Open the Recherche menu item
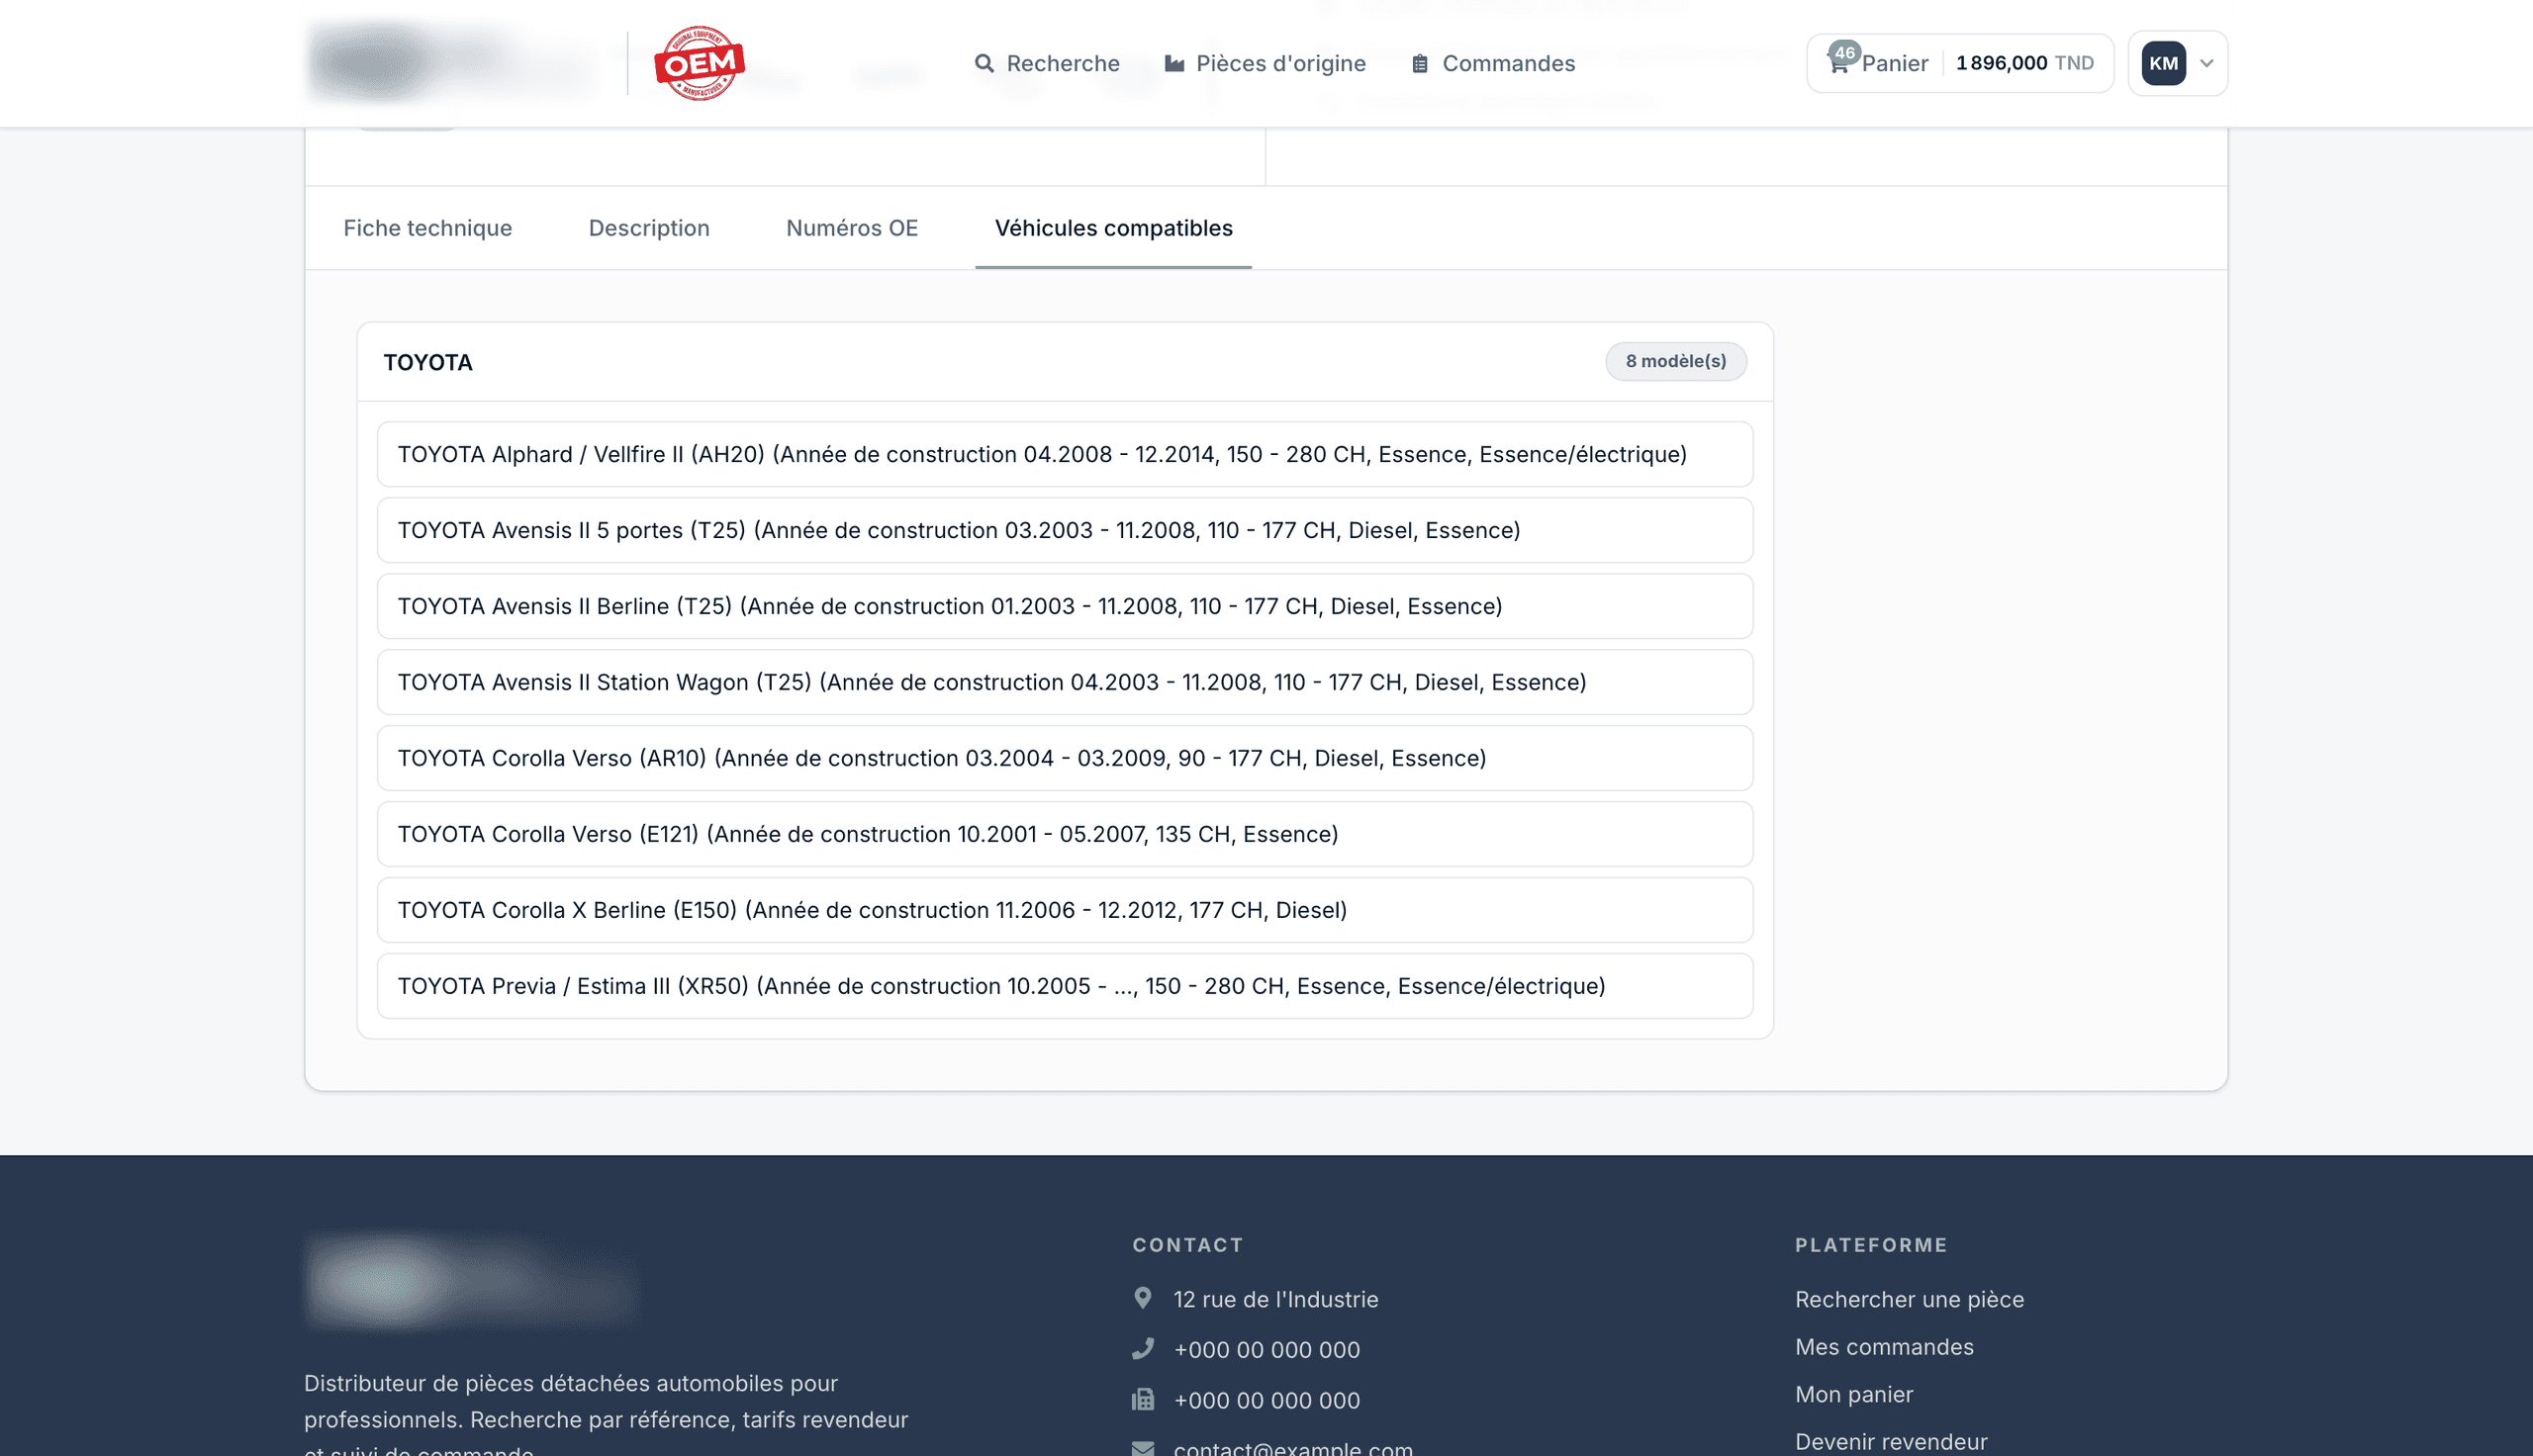Viewport: 2533px width, 1456px height. point(1047,63)
